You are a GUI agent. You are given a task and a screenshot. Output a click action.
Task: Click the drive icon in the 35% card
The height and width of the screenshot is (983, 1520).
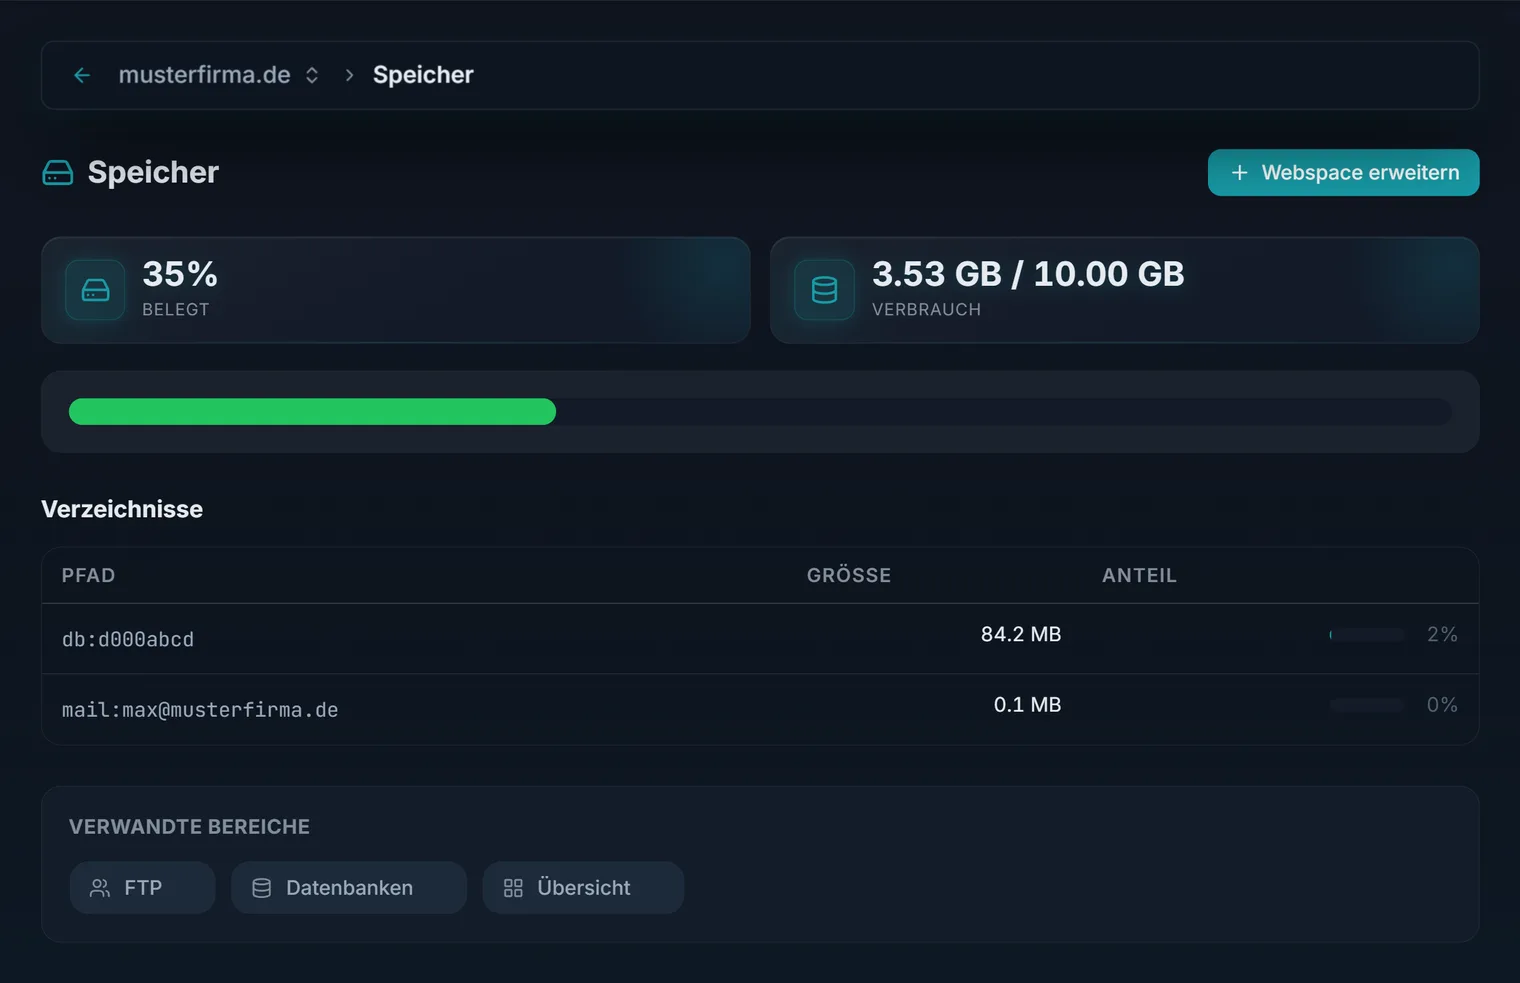click(x=95, y=290)
